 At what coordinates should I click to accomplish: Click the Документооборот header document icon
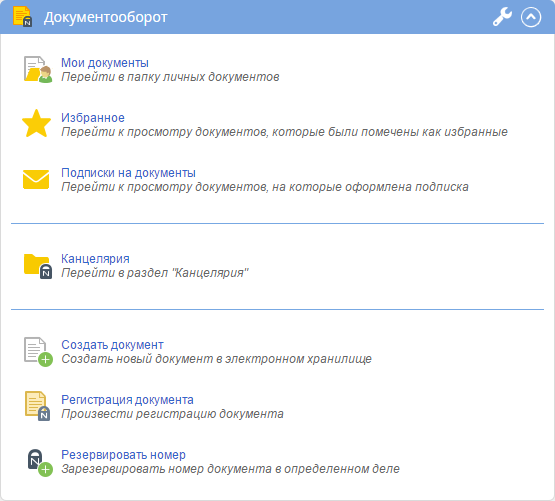[22, 16]
